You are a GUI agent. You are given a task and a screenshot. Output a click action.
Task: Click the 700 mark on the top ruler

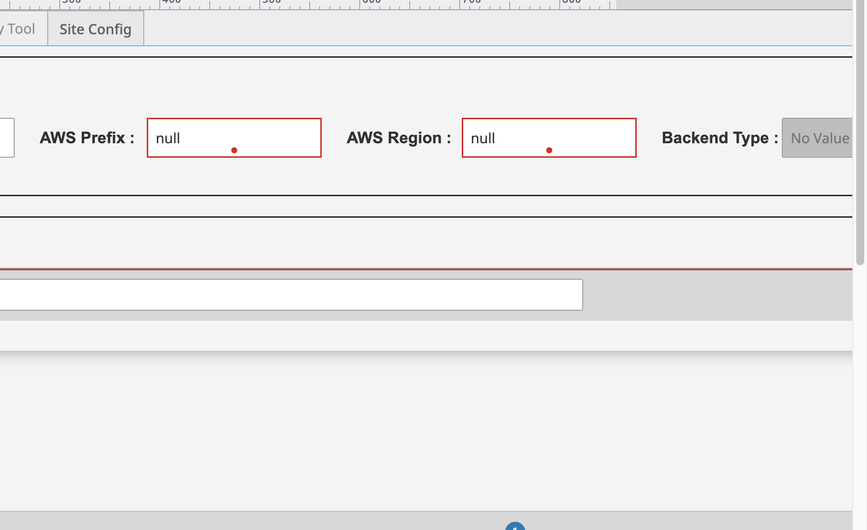pyautogui.click(x=469, y=4)
